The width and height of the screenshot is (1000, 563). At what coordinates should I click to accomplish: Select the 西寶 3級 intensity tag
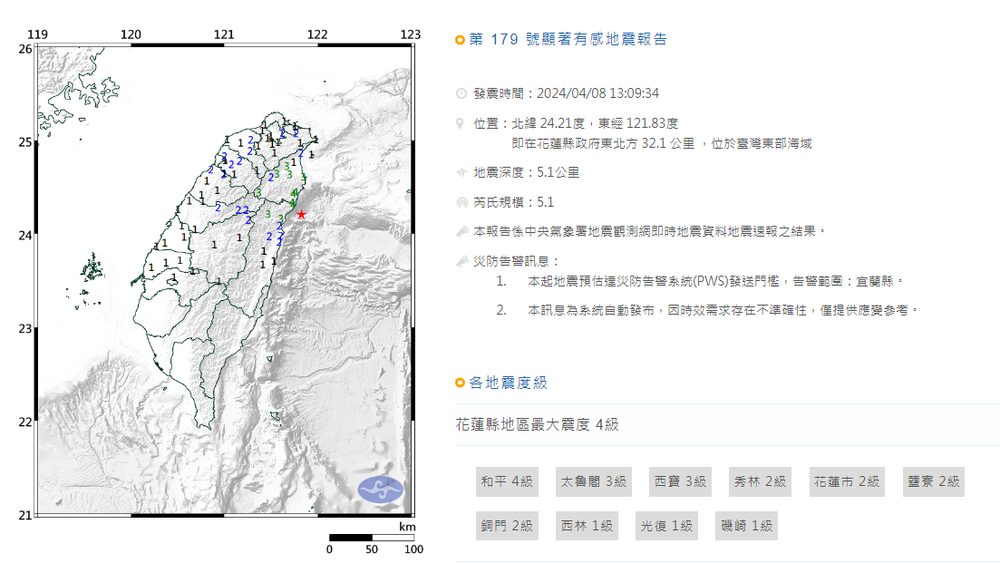tap(680, 481)
